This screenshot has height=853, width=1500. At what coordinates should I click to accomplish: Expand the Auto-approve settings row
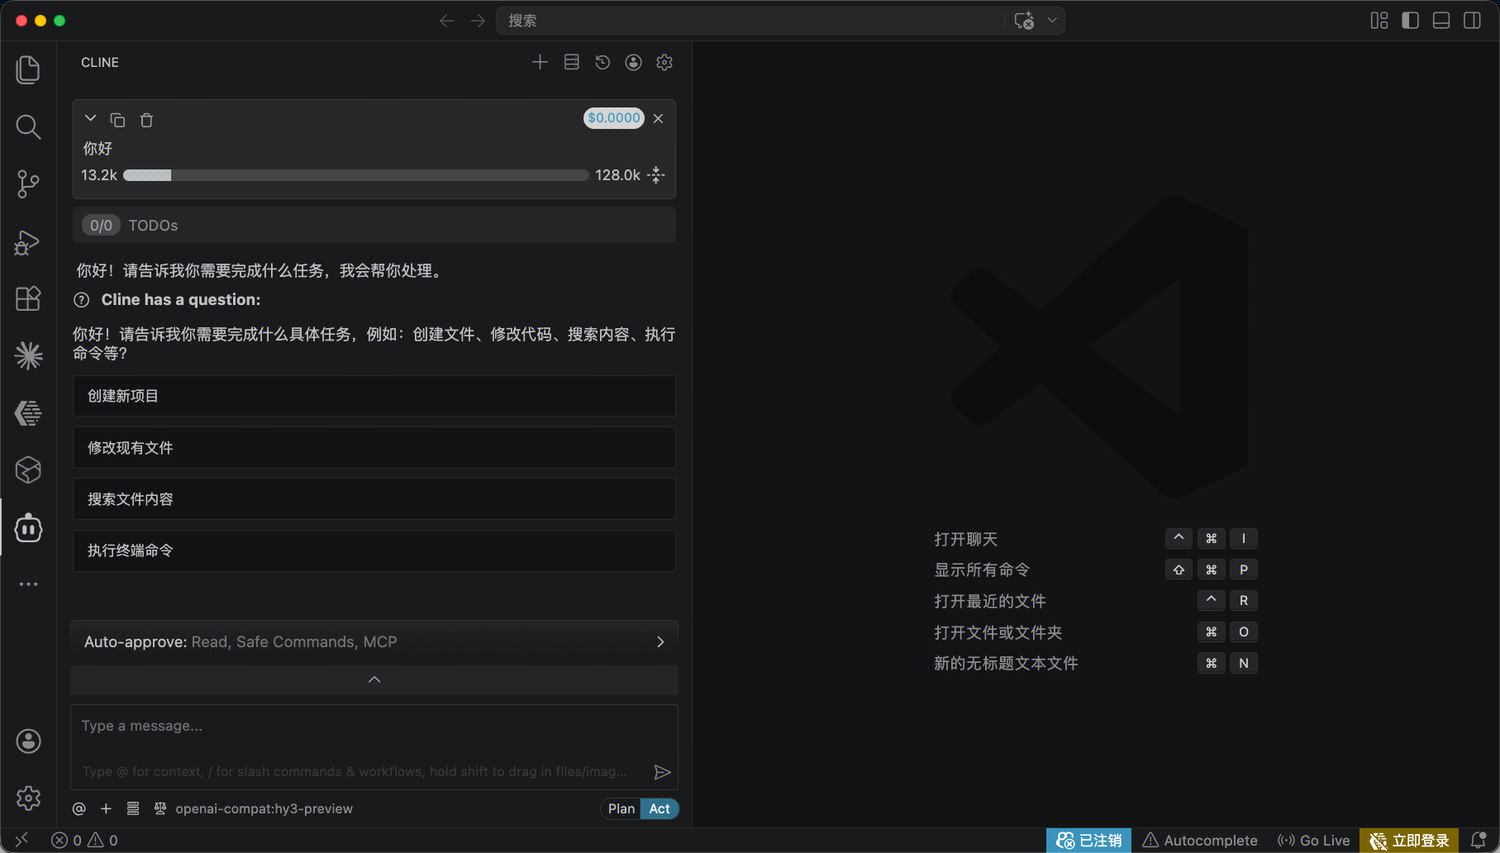[x=374, y=642]
